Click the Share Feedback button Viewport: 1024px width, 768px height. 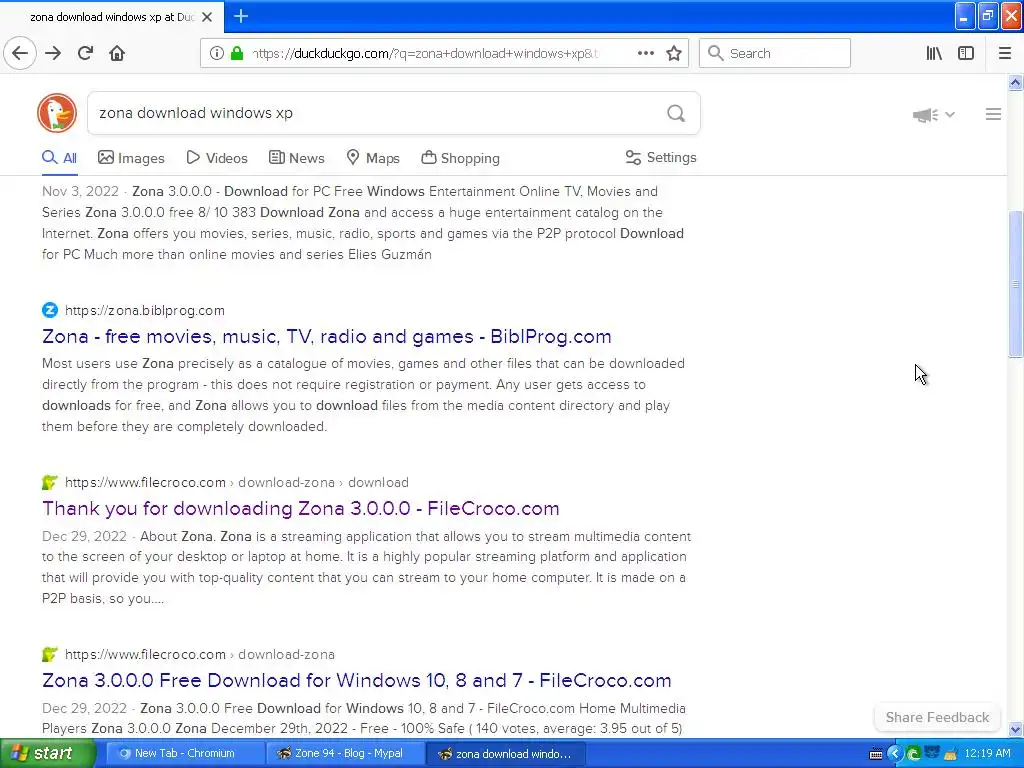point(937,717)
